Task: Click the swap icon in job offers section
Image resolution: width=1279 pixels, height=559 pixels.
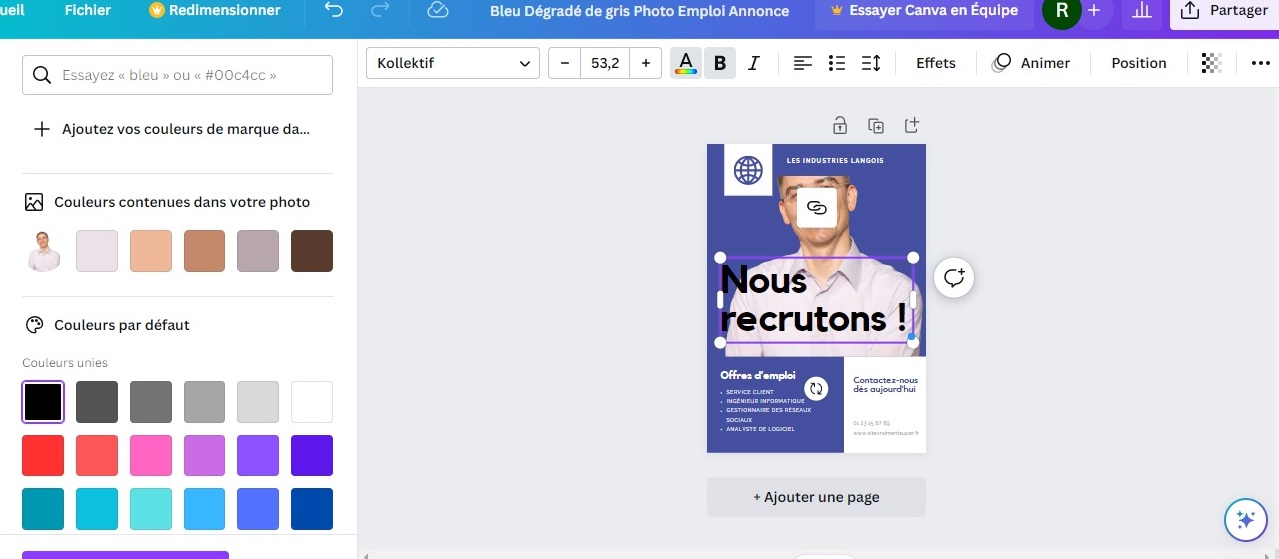Action: click(816, 389)
